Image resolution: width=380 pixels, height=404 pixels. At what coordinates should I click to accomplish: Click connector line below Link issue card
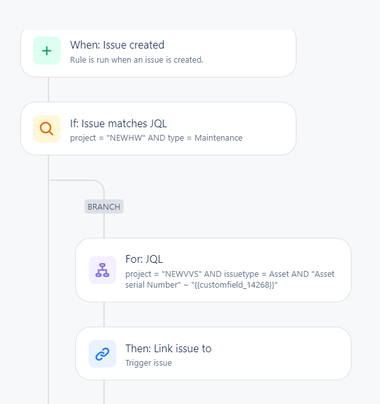[104, 392]
